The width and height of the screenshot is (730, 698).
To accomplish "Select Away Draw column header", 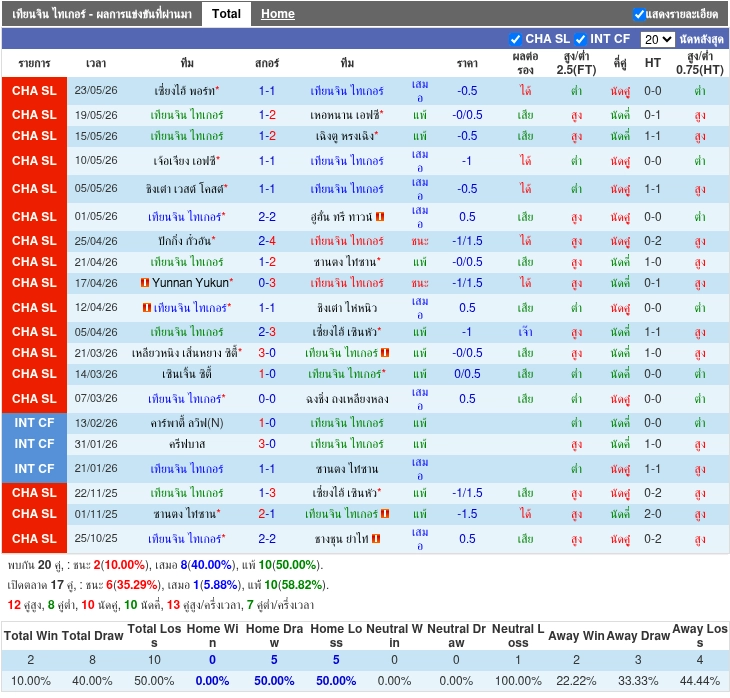I will click(x=638, y=636).
